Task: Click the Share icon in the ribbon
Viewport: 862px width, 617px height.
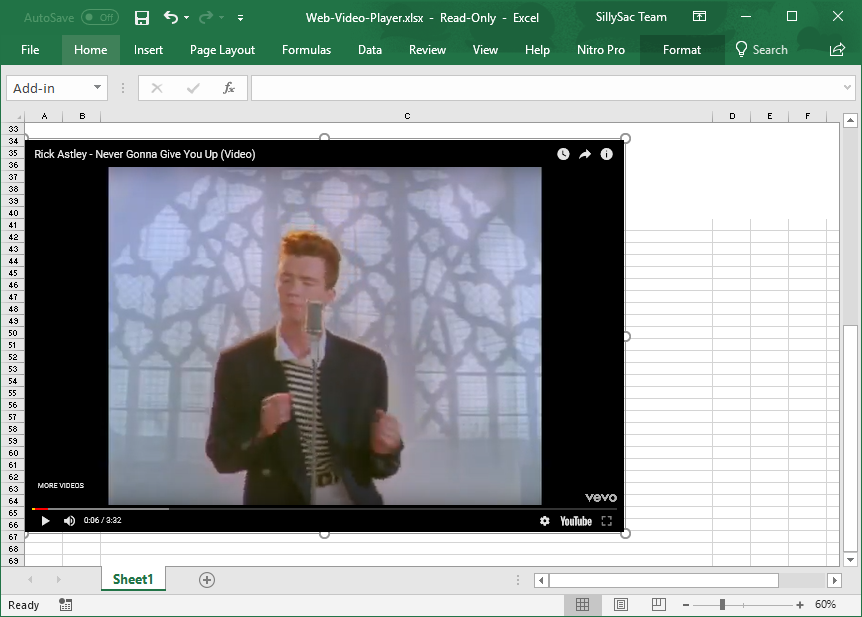Action: (x=837, y=50)
